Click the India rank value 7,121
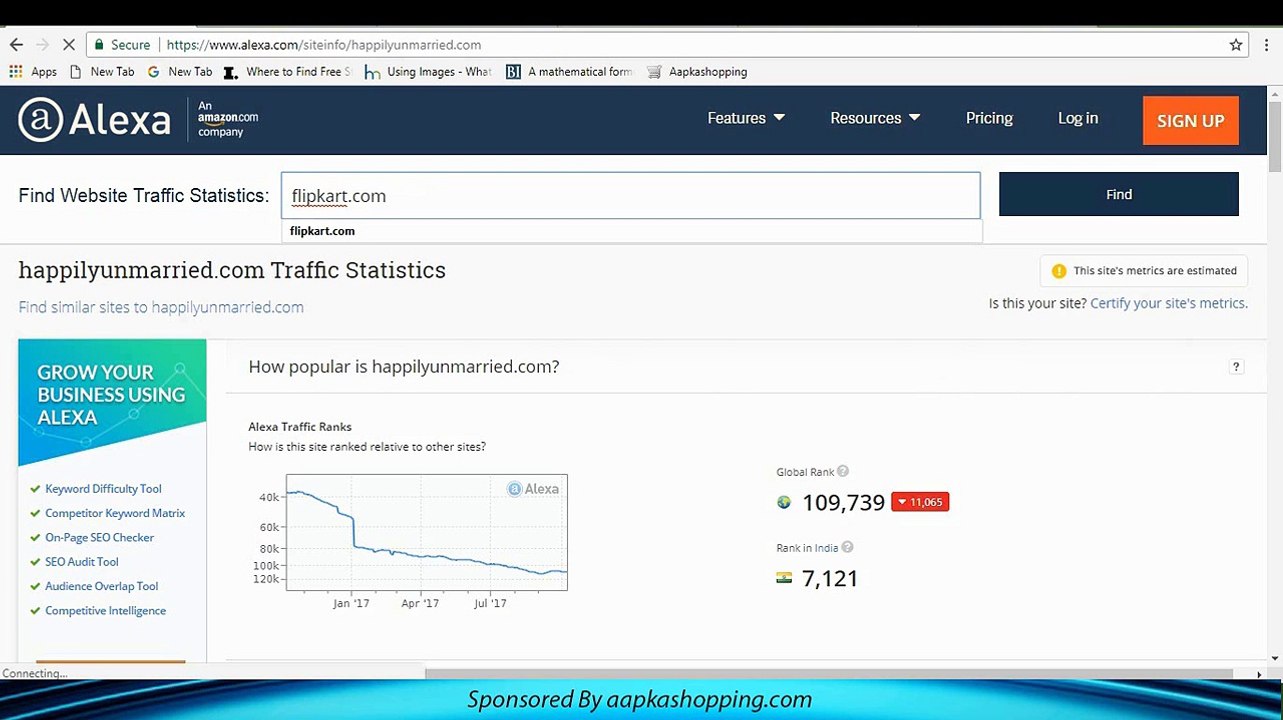This screenshot has height=720, width=1283. (x=830, y=578)
